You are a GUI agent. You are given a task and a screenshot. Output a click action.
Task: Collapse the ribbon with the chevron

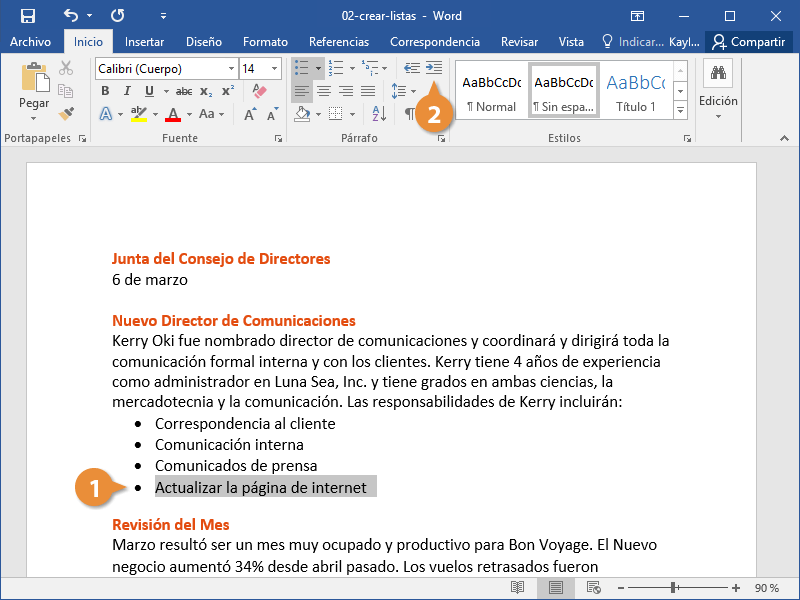(x=785, y=138)
